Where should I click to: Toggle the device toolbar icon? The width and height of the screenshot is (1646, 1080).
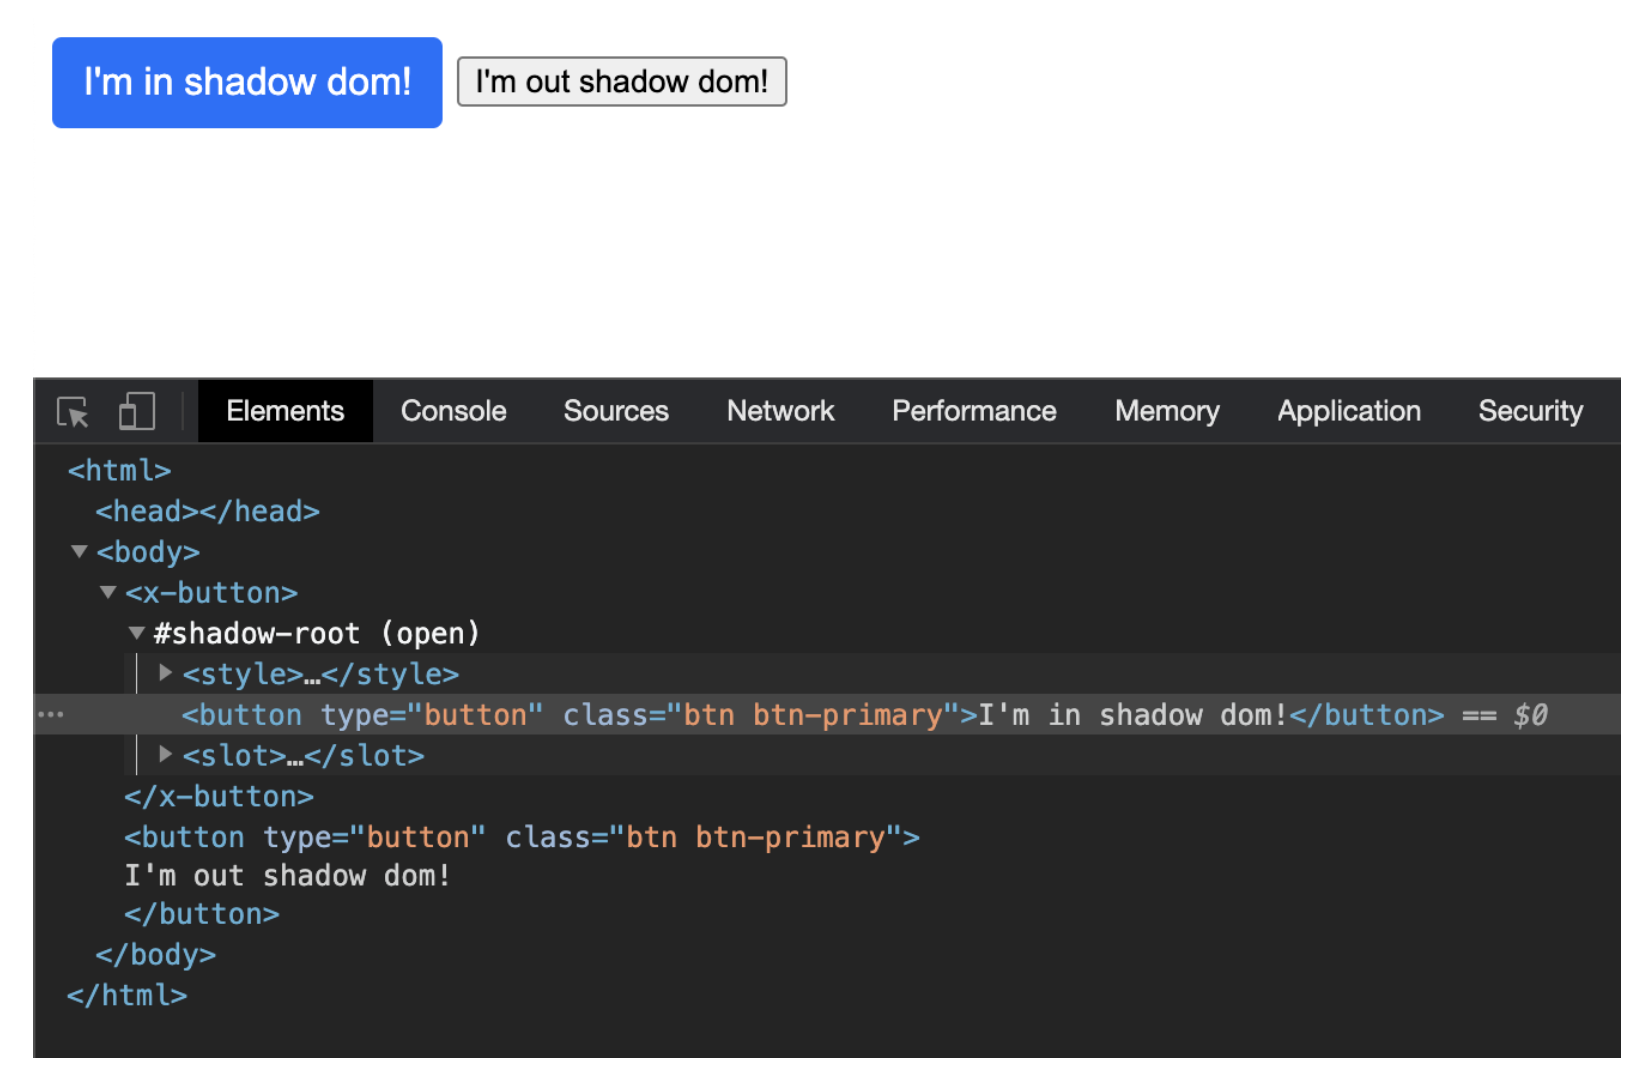tap(137, 411)
